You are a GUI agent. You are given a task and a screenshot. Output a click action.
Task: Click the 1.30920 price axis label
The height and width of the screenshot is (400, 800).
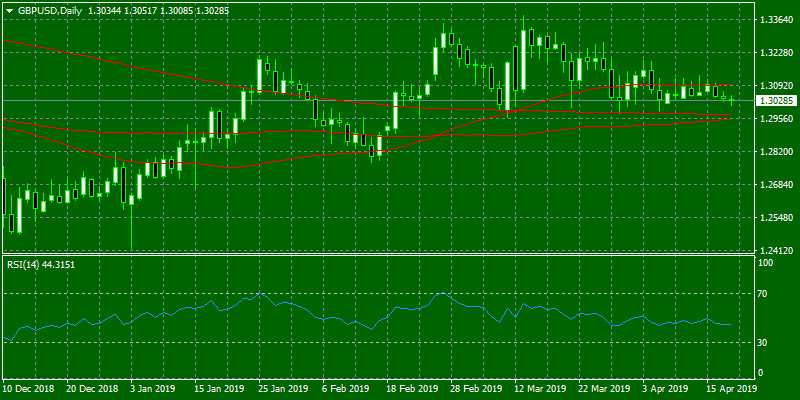point(776,86)
